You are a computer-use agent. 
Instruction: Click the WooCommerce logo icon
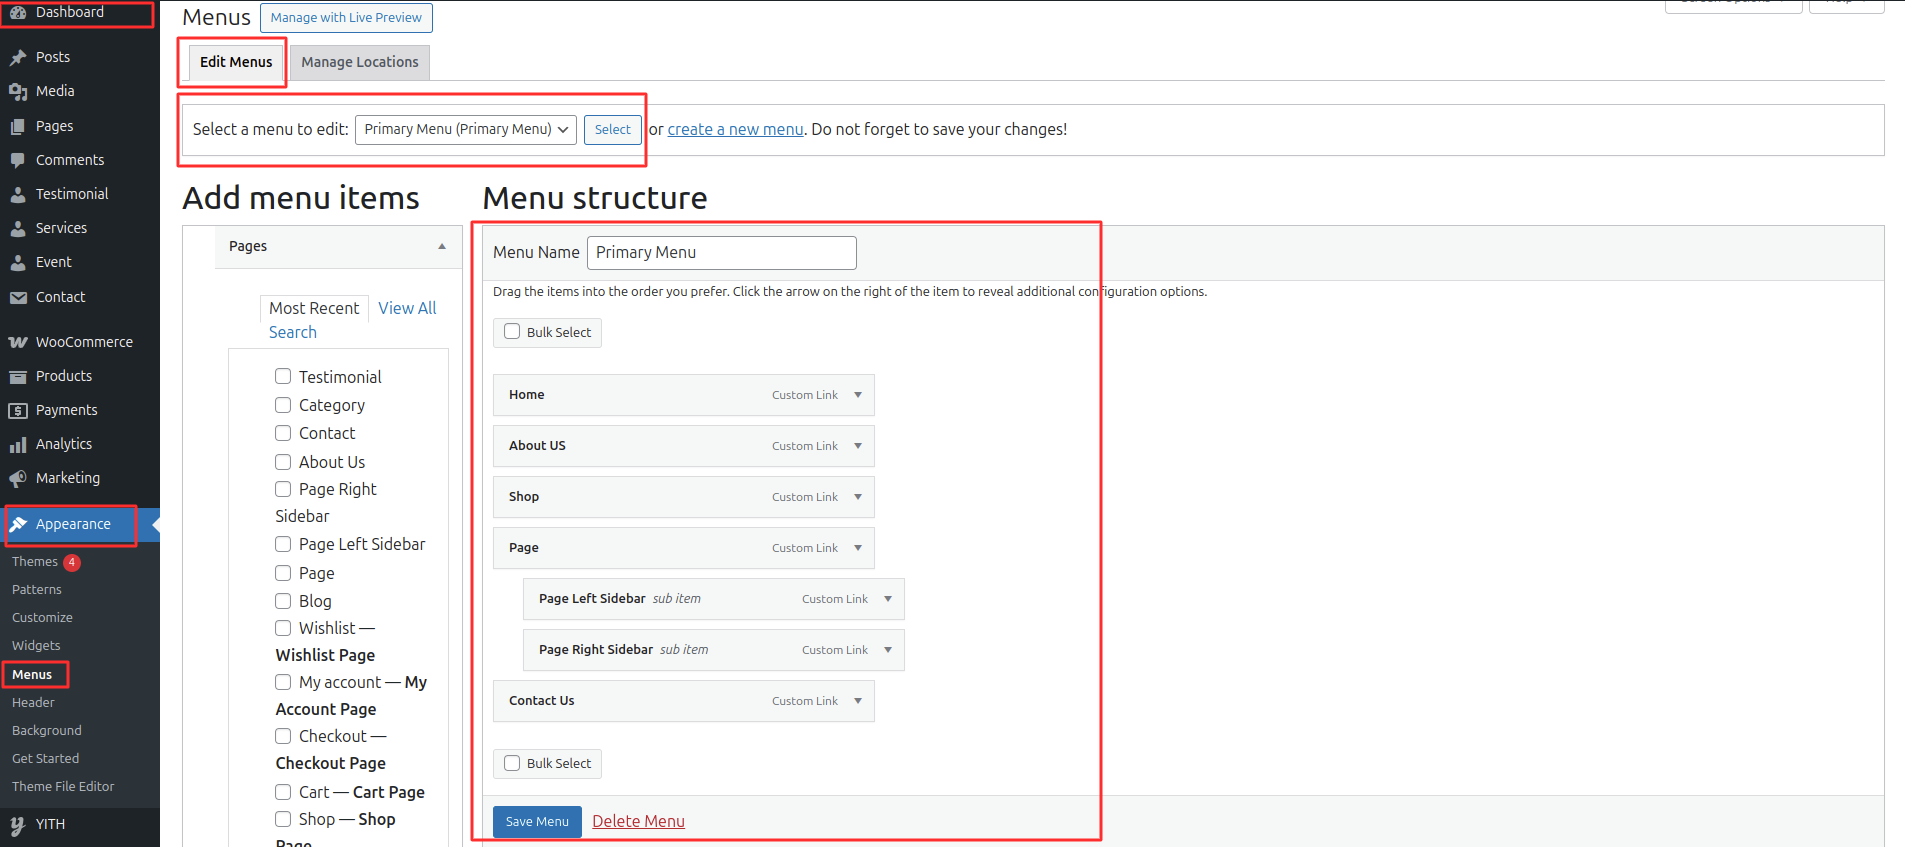(18, 342)
